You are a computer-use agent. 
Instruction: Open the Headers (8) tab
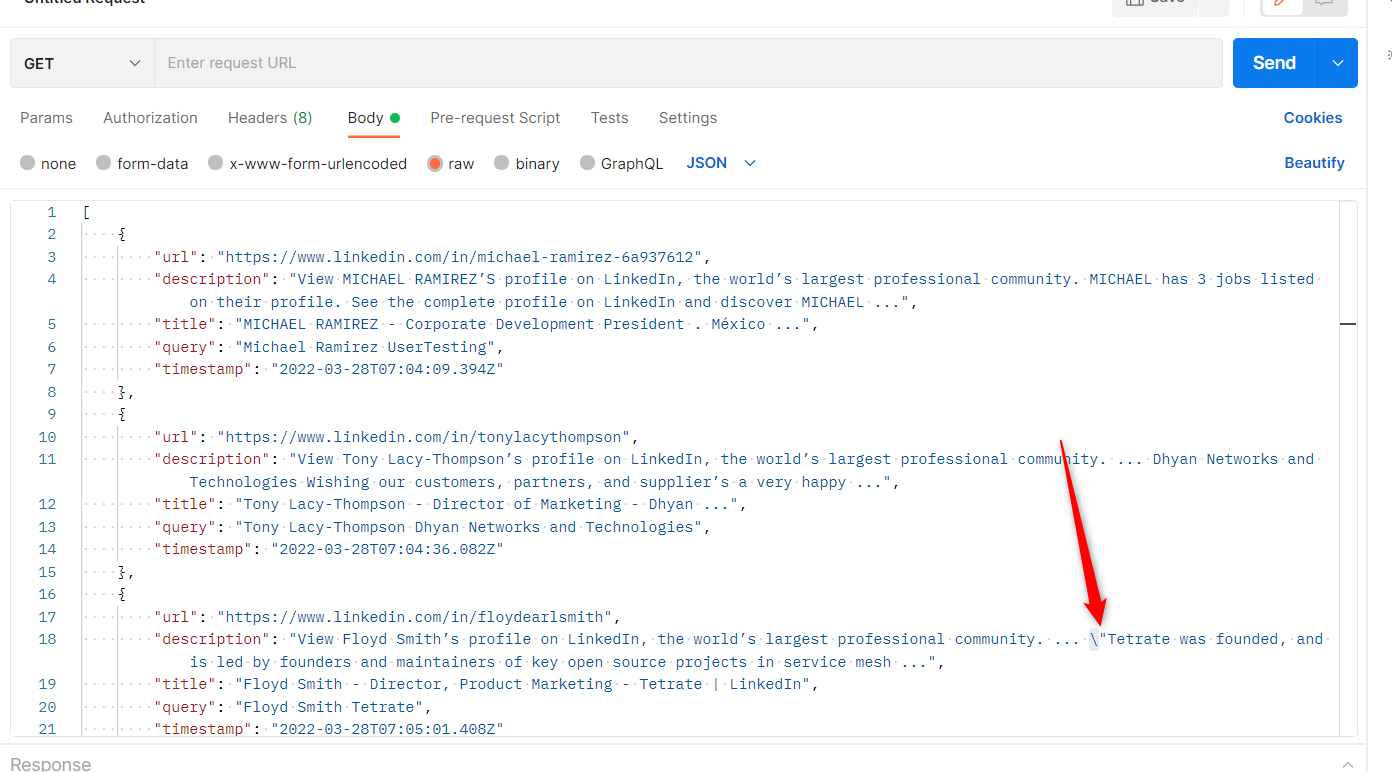[x=270, y=118]
